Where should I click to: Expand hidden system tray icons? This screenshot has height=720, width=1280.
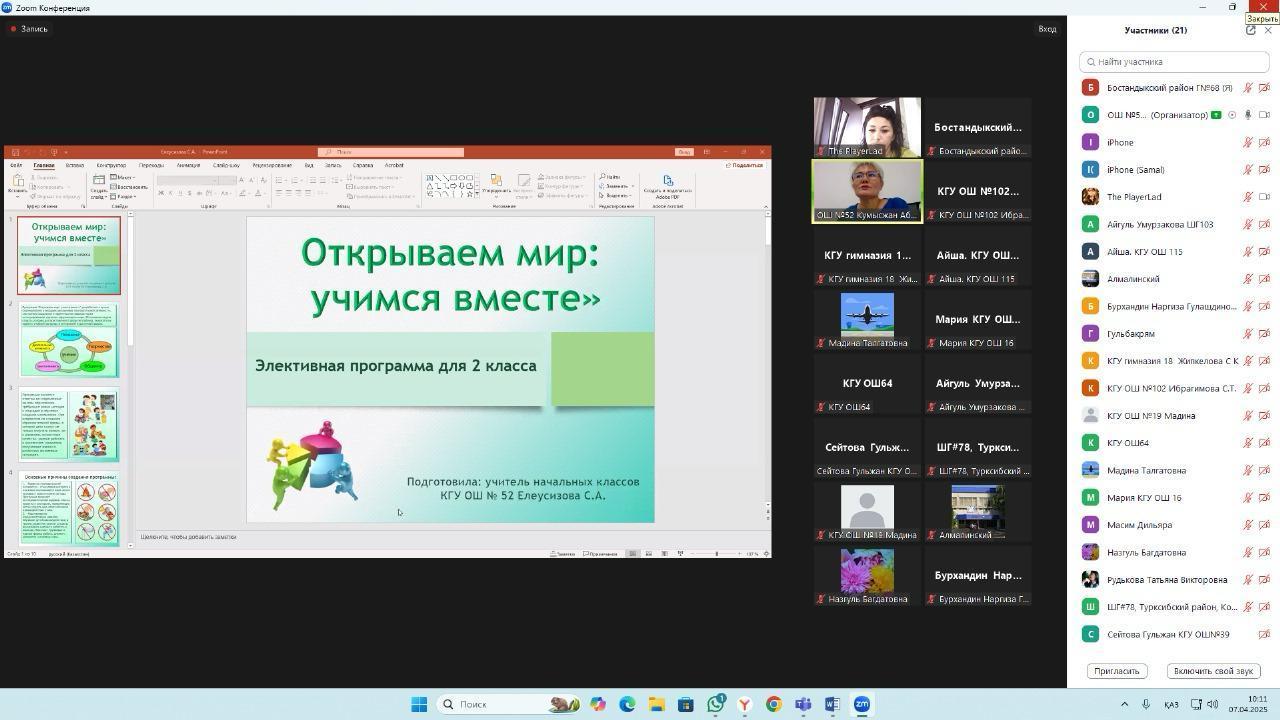[x=1124, y=704]
